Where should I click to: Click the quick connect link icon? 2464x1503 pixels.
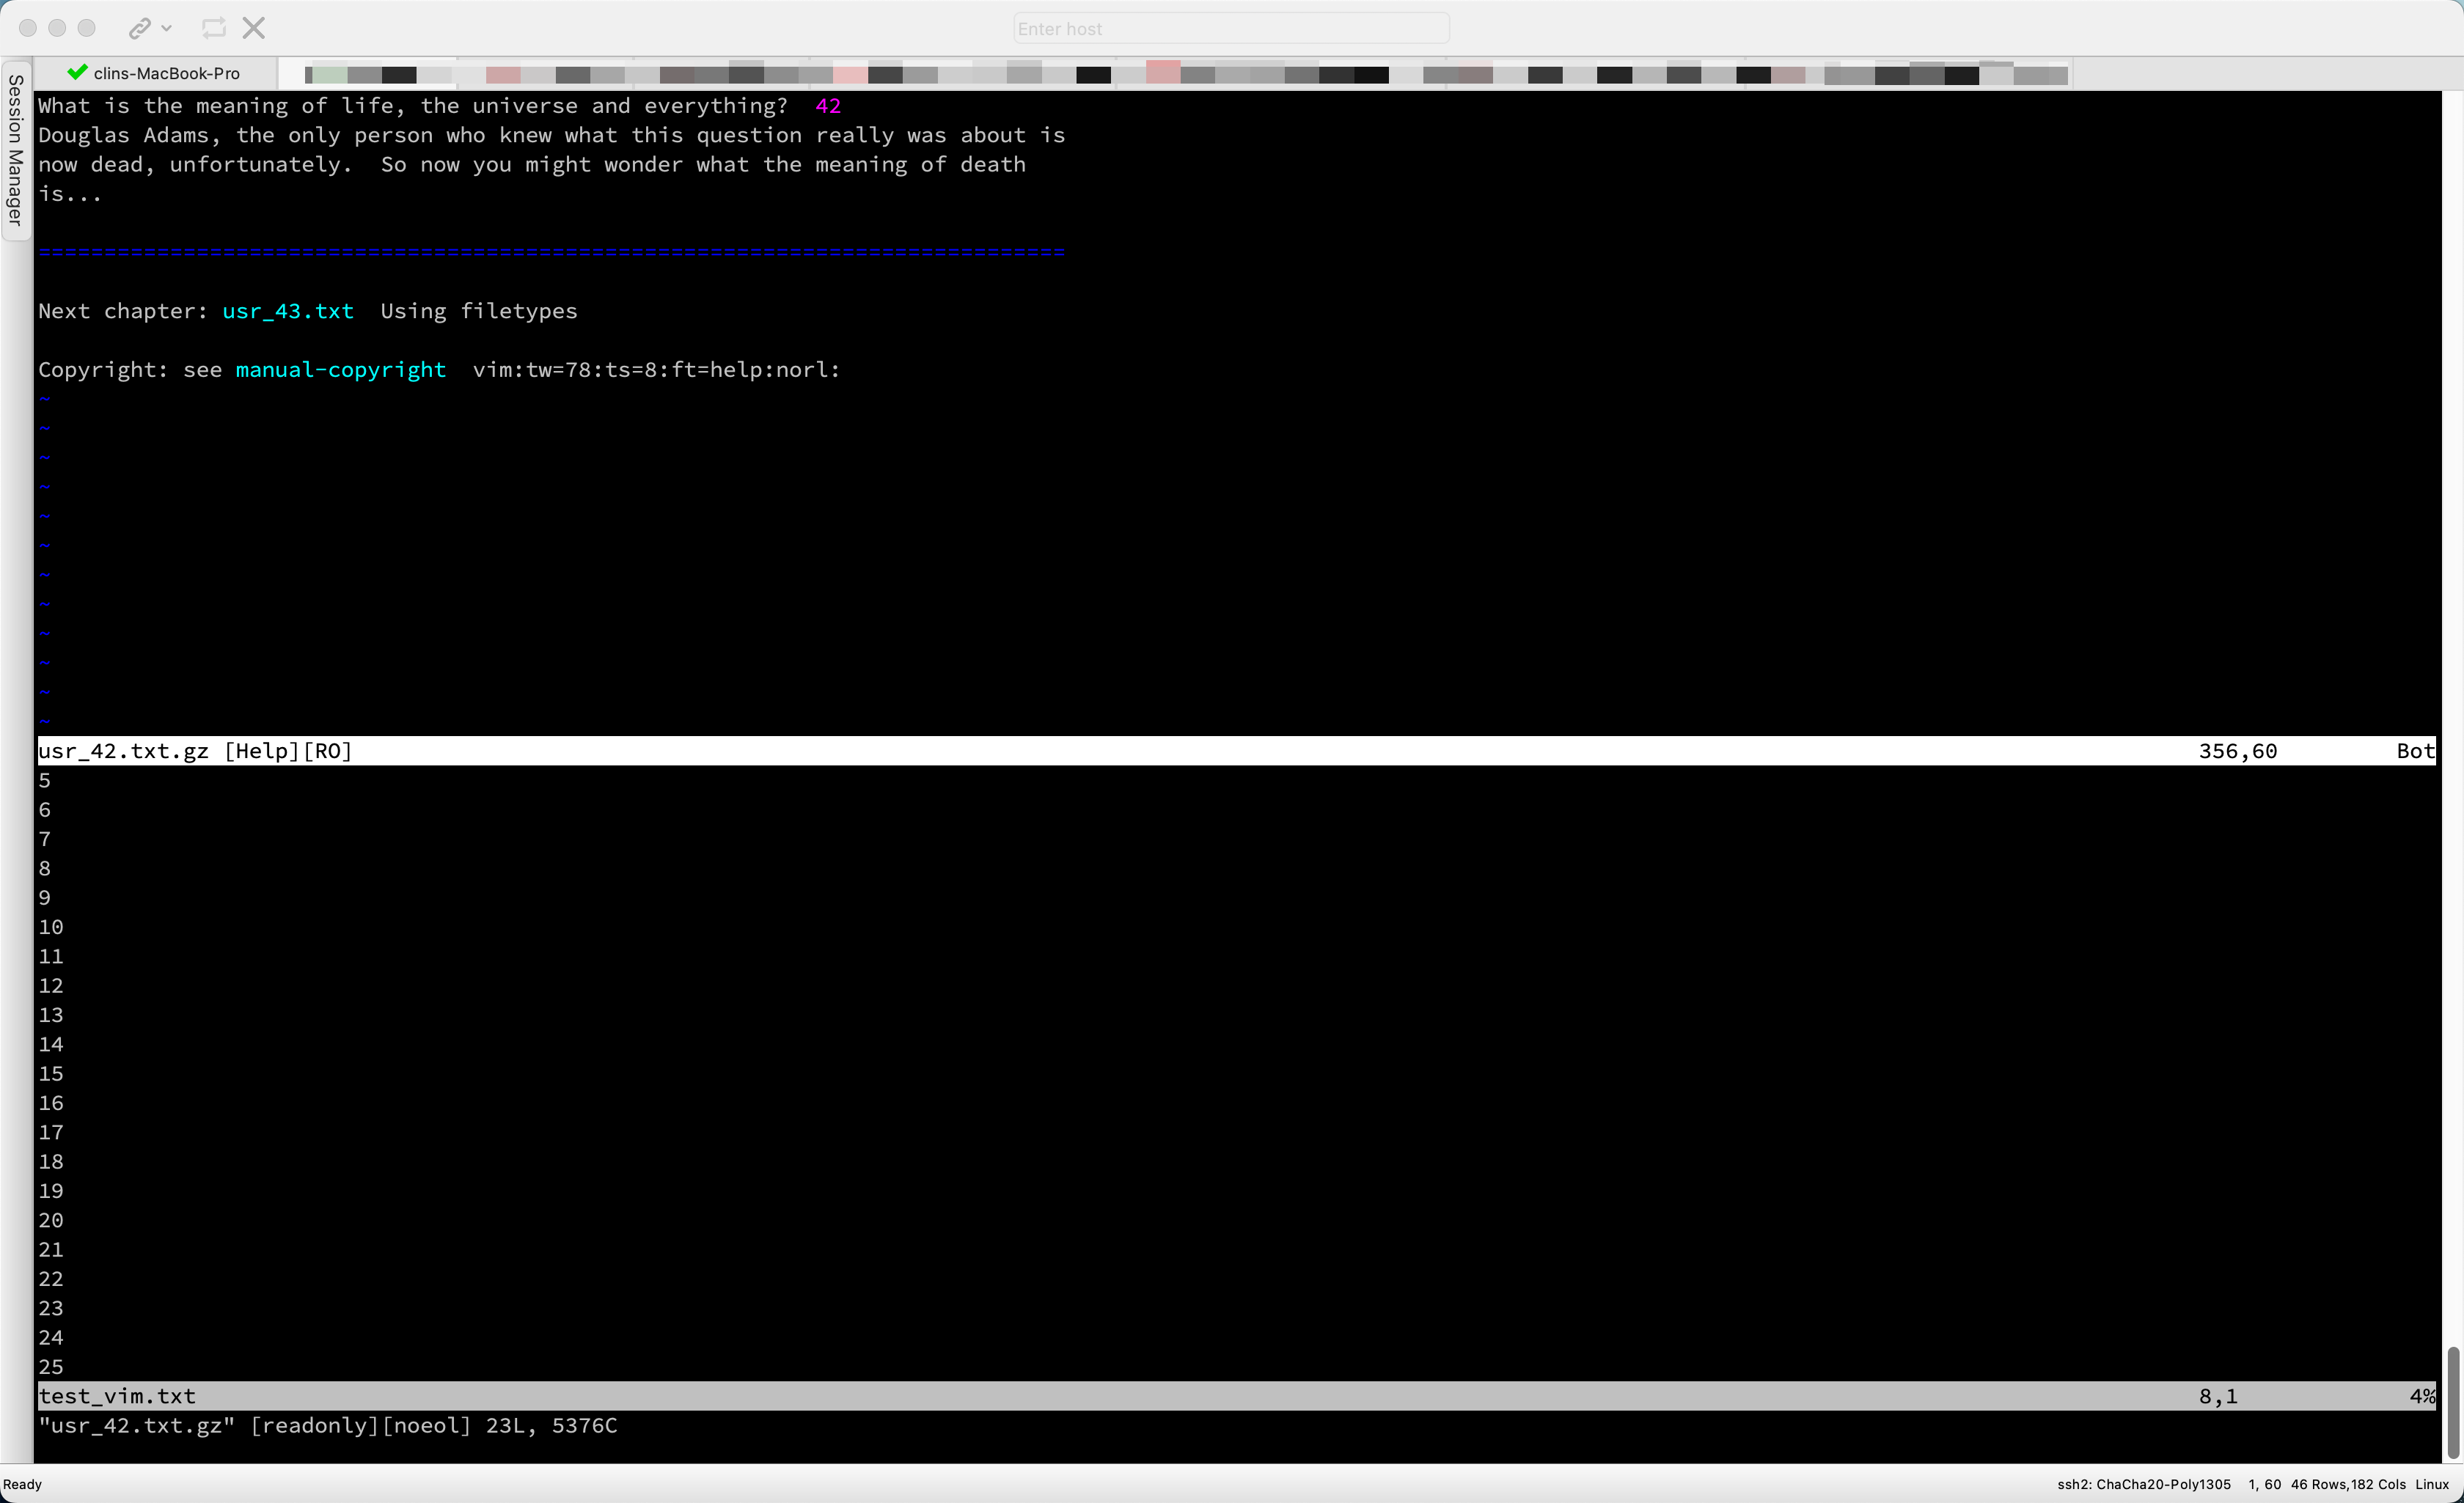coord(139,28)
